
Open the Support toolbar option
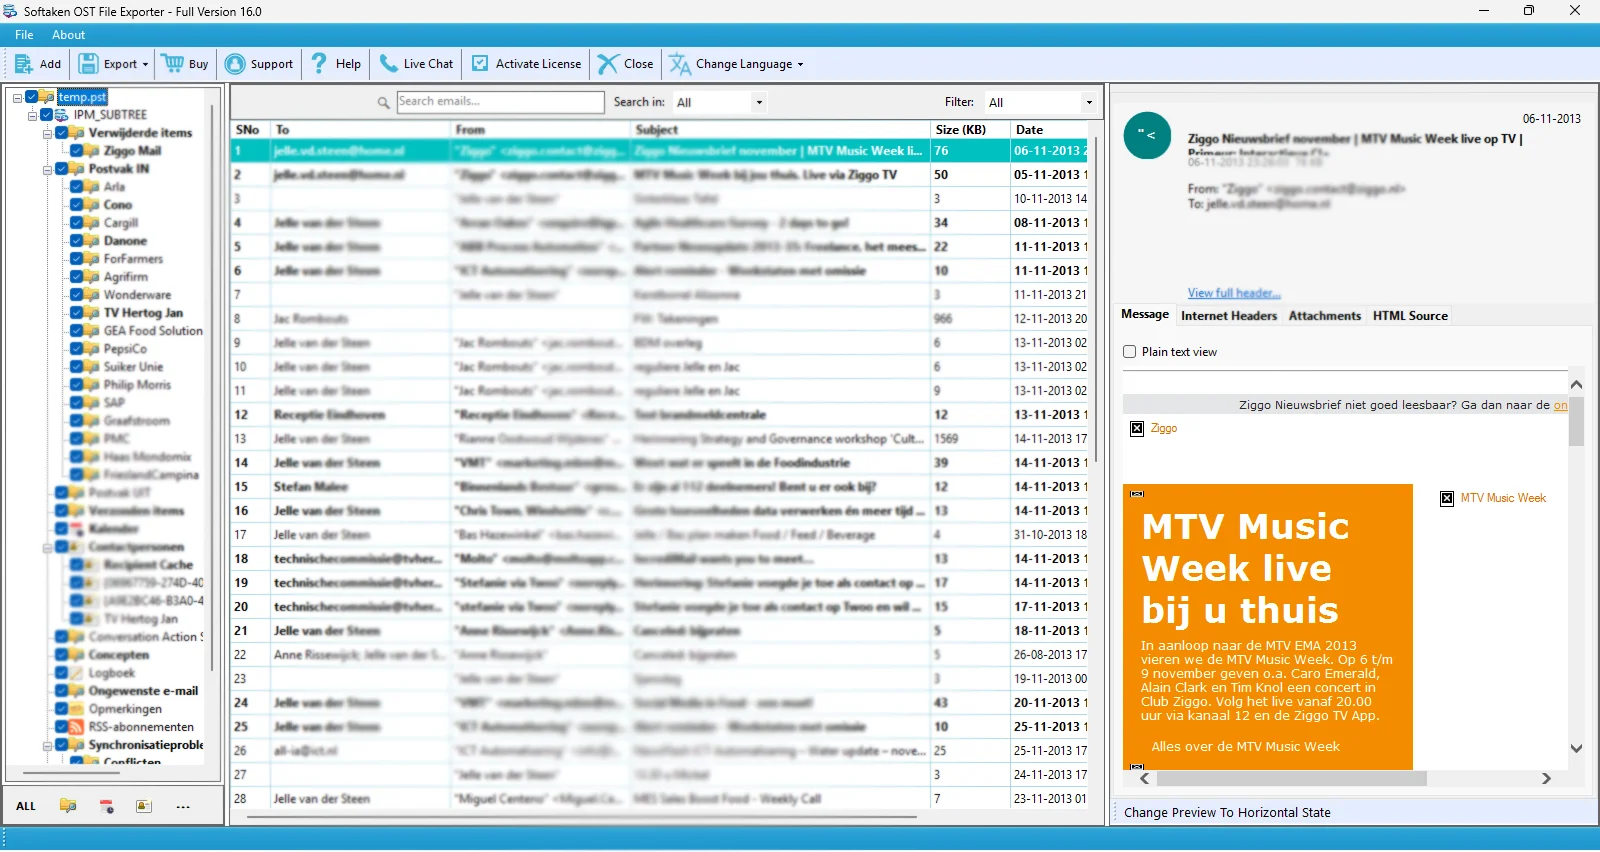tap(259, 64)
